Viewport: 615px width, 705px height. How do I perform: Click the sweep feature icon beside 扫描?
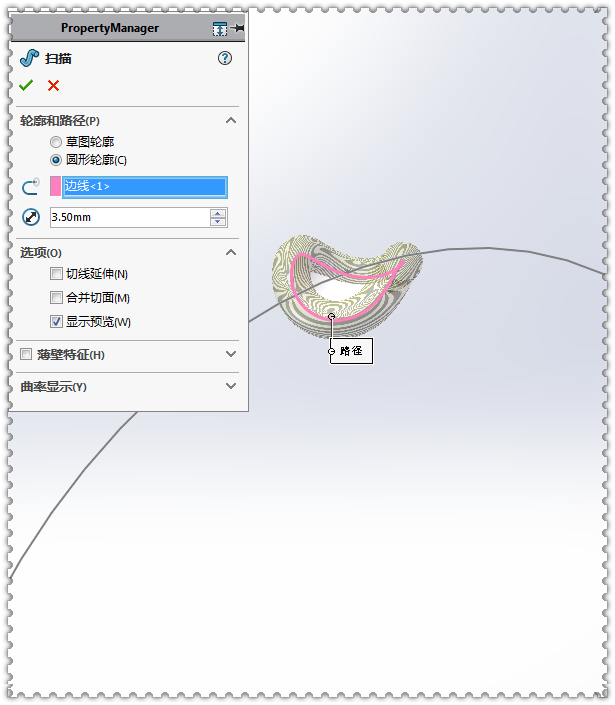click(x=30, y=58)
